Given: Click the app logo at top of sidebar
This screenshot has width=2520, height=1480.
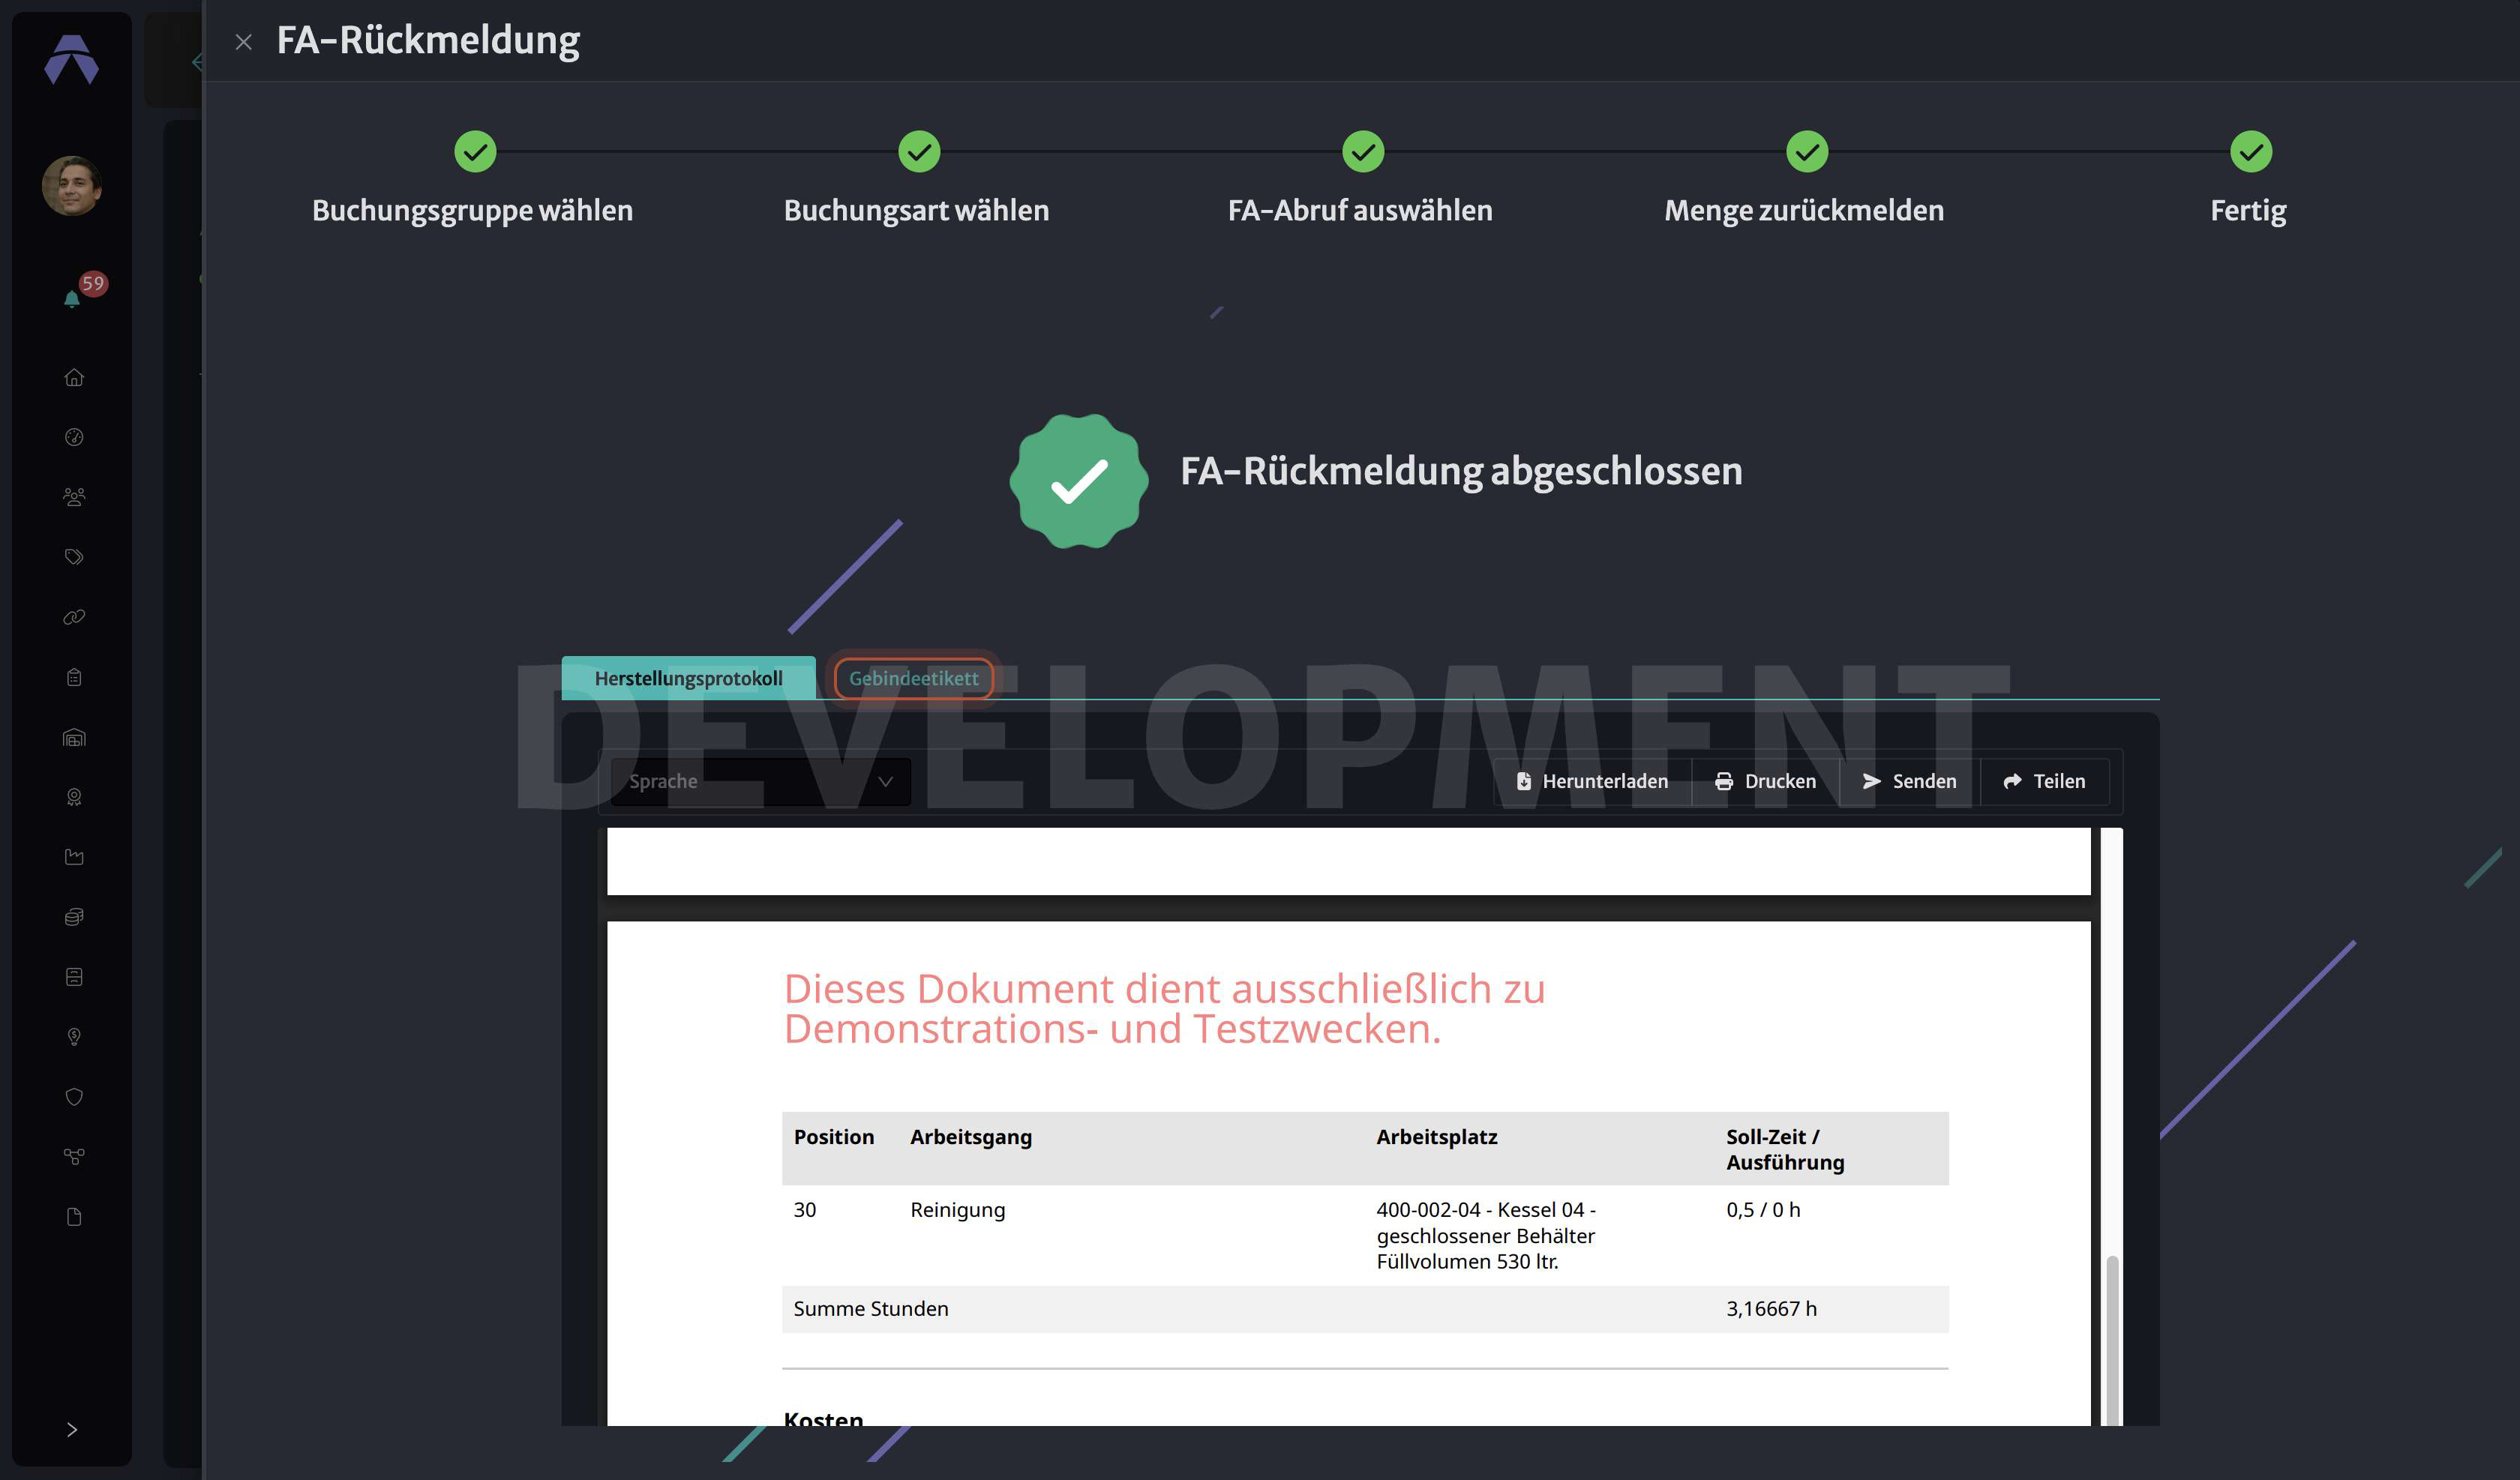Looking at the screenshot, I should pyautogui.click(x=72, y=60).
